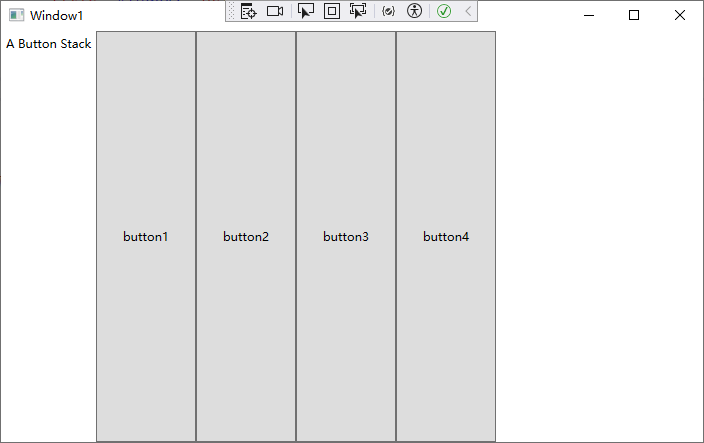
Task: Click button2
Action: coord(246,237)
